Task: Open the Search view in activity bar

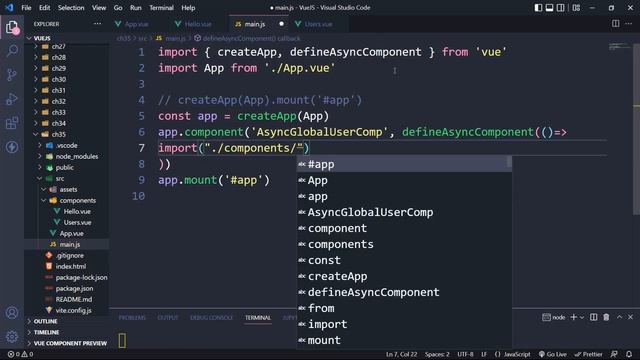Action: click(12, 51)
